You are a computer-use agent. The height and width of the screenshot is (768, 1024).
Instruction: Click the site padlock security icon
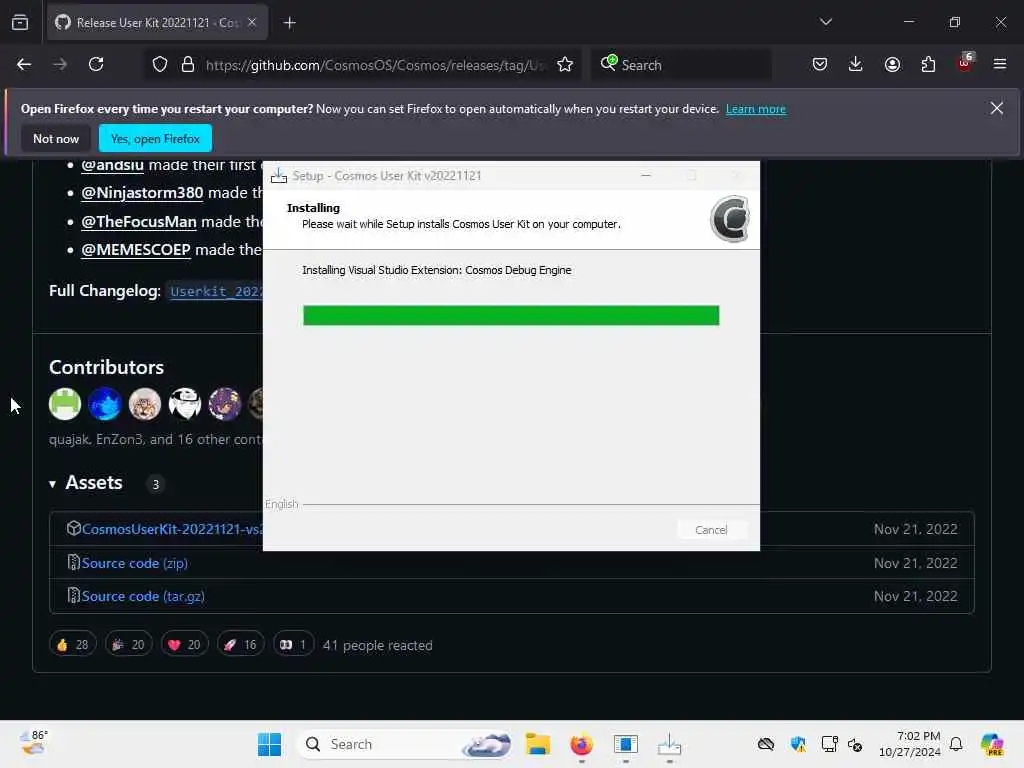(188, 65)
